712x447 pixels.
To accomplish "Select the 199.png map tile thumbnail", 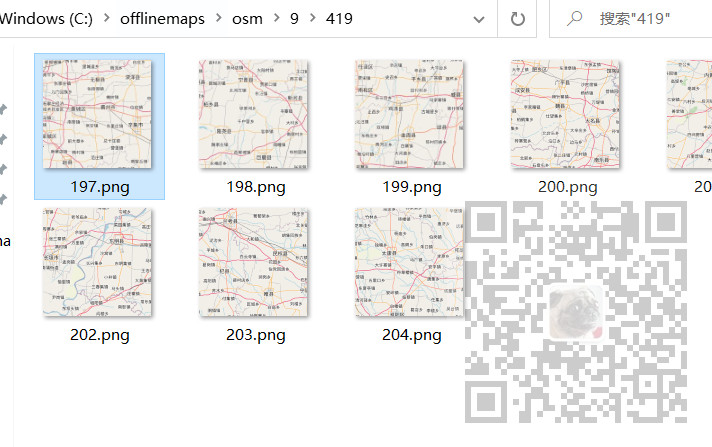I will click(x=409, y=114).
